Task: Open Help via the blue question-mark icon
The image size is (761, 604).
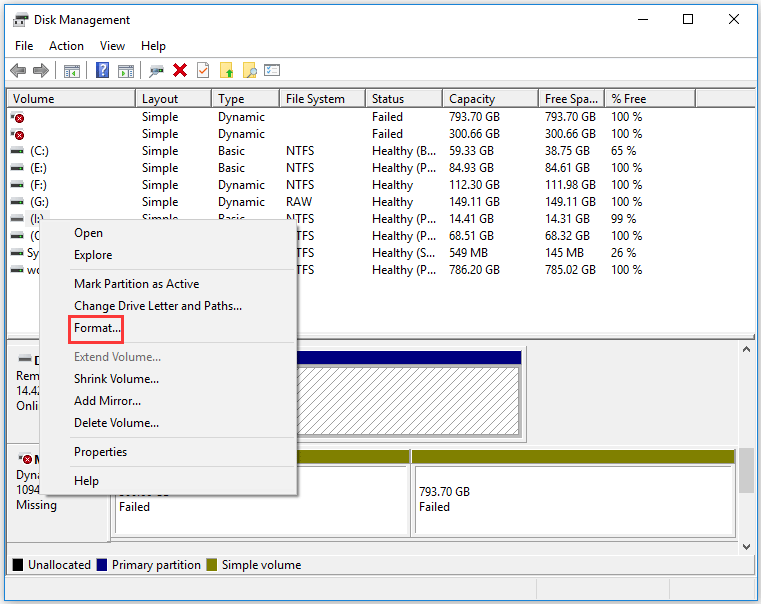Action: tap(102, 70)
